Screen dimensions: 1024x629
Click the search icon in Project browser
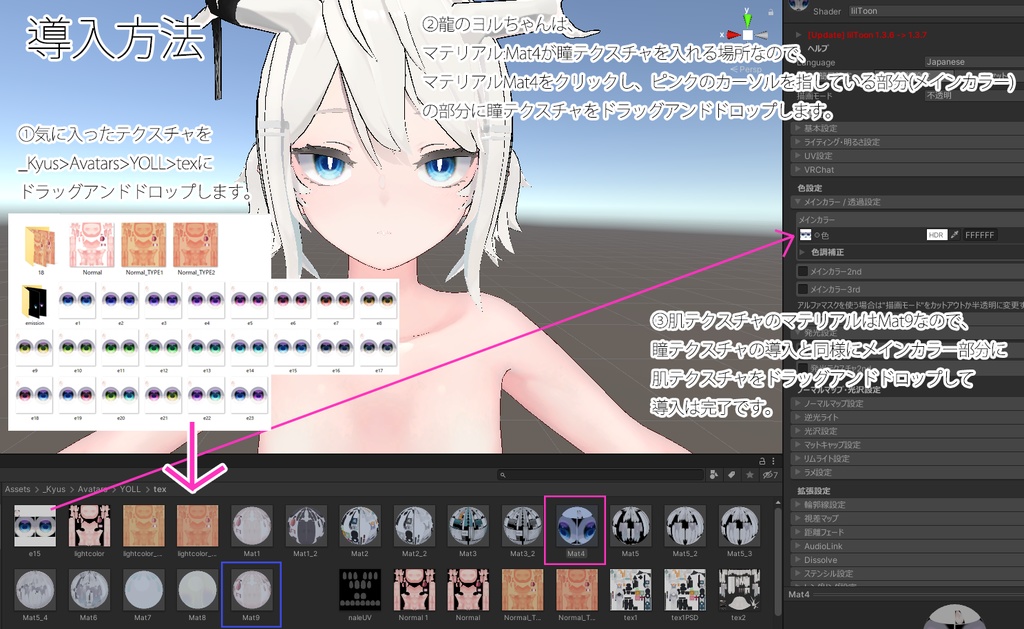click(503, 472)
